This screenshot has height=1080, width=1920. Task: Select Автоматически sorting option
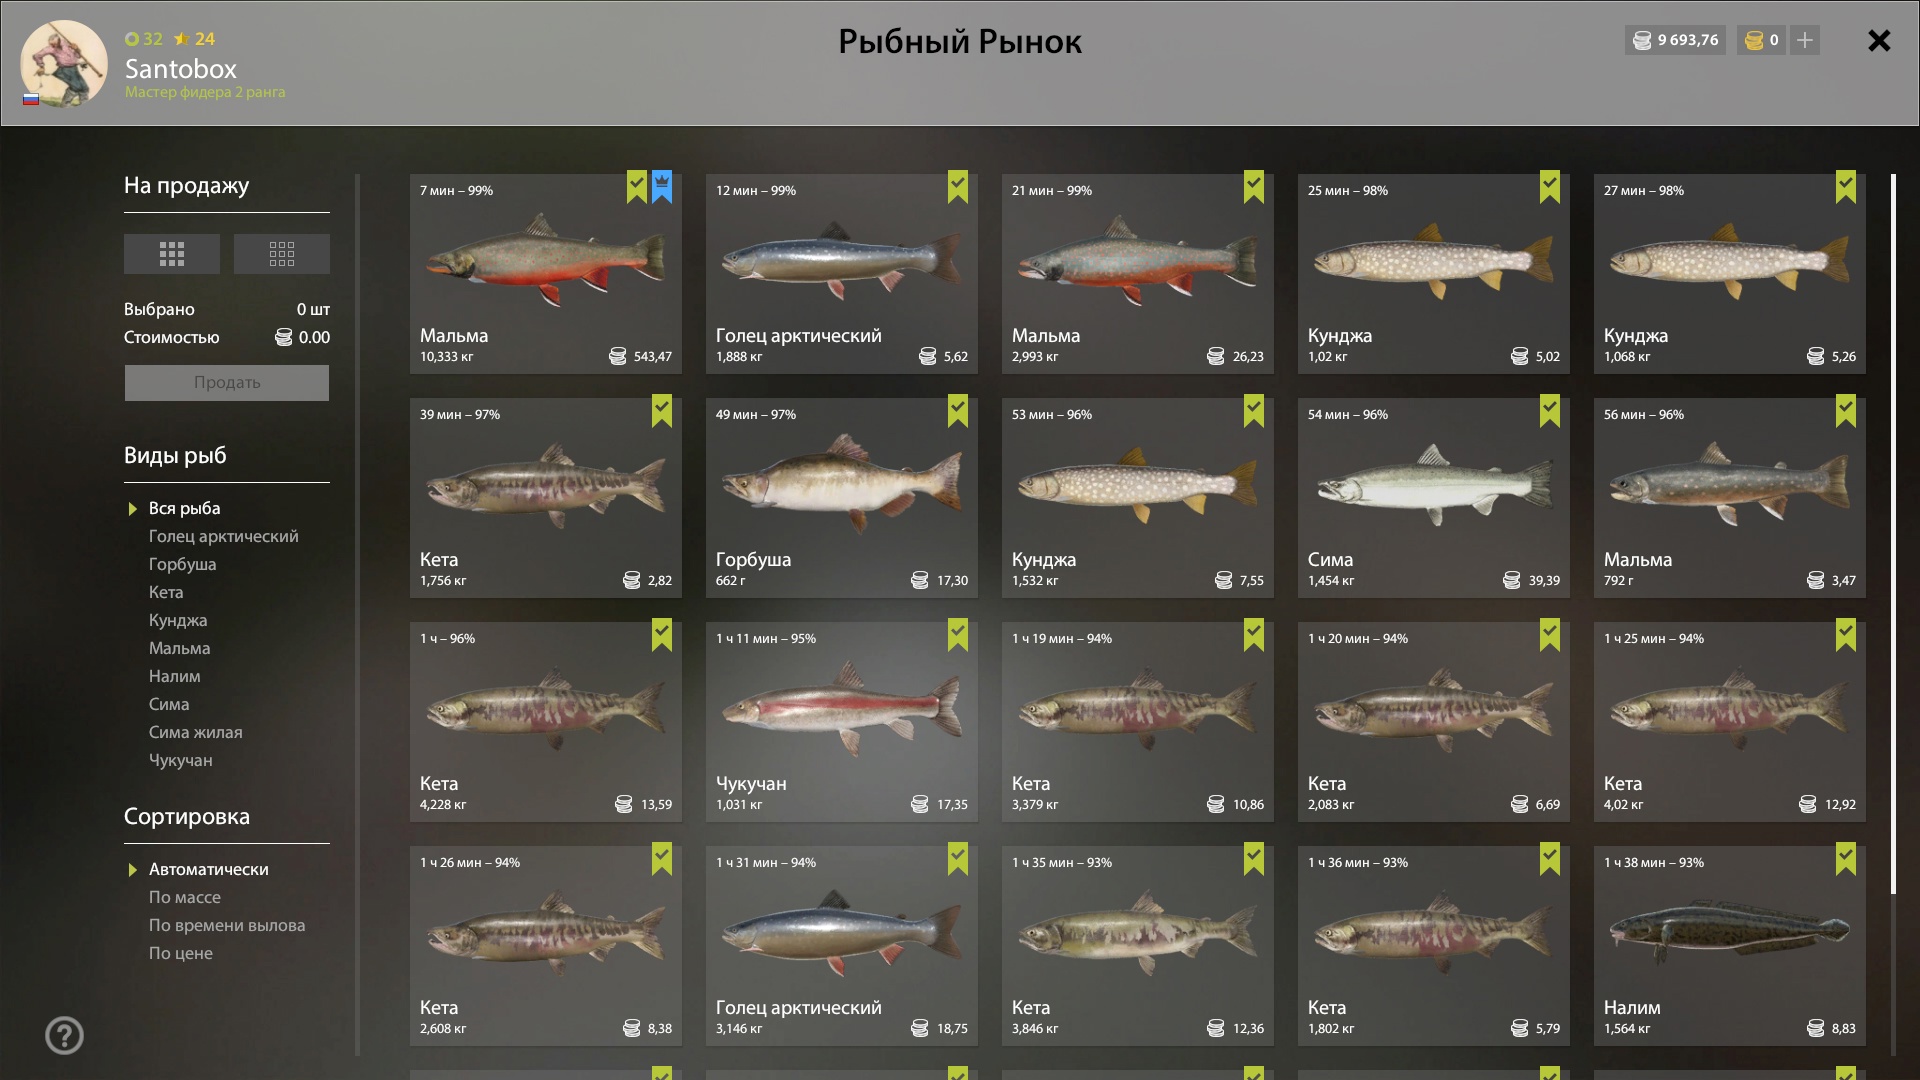pos(208,869)
